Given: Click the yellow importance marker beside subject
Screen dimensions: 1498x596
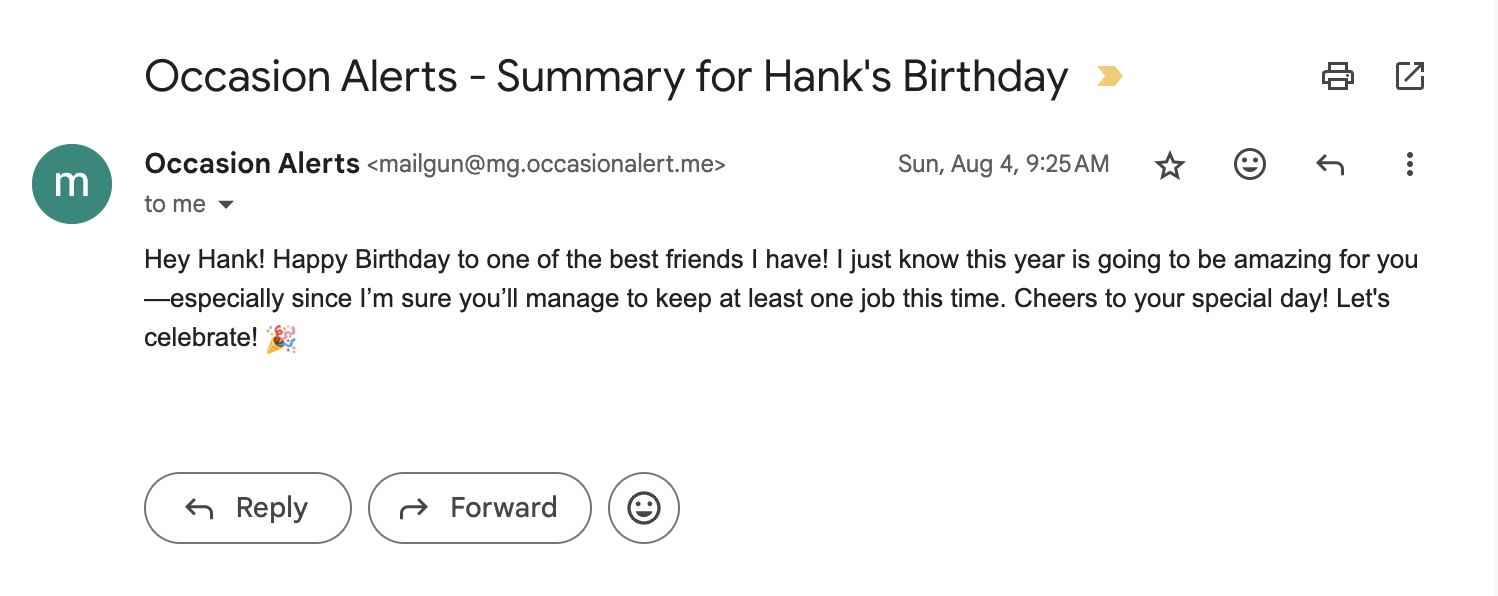Looking at the screenshot, I should pos(1109,76).
